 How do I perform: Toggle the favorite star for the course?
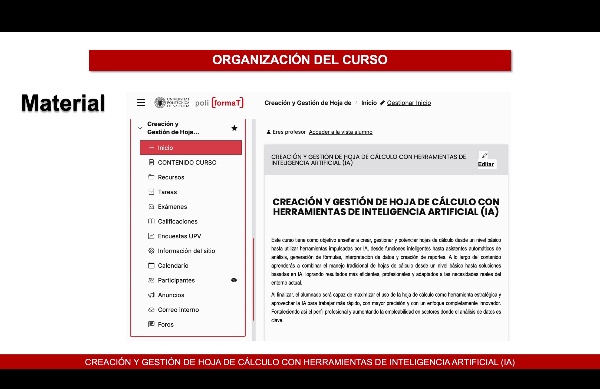[x=234, y=128]
